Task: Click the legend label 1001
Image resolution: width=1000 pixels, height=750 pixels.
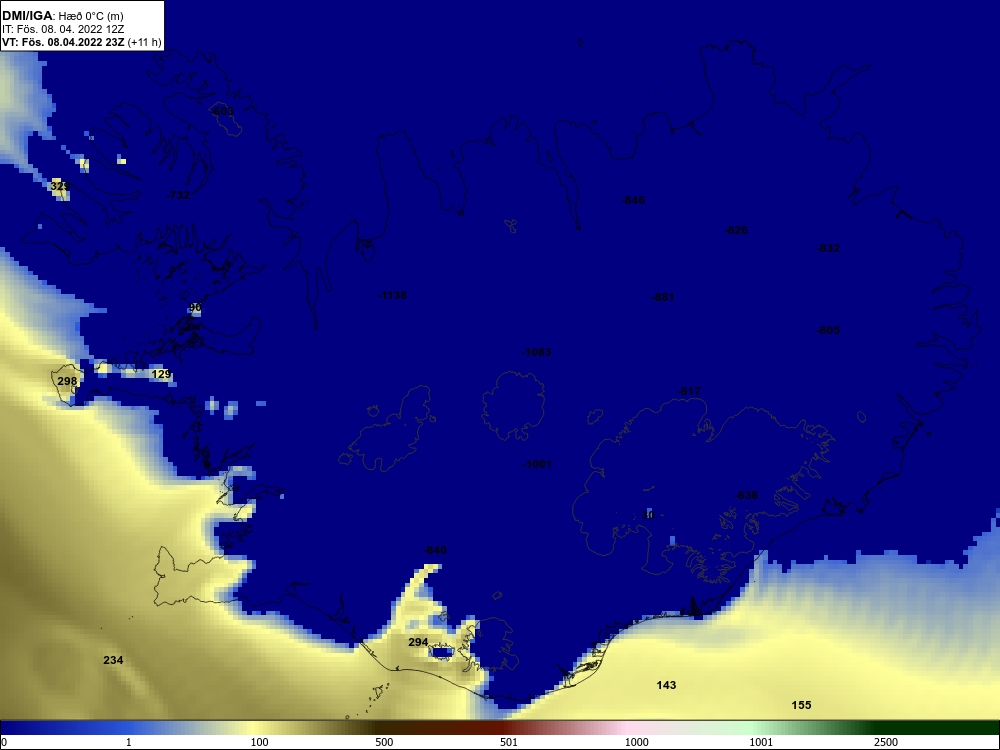Action: click(761, 742)
